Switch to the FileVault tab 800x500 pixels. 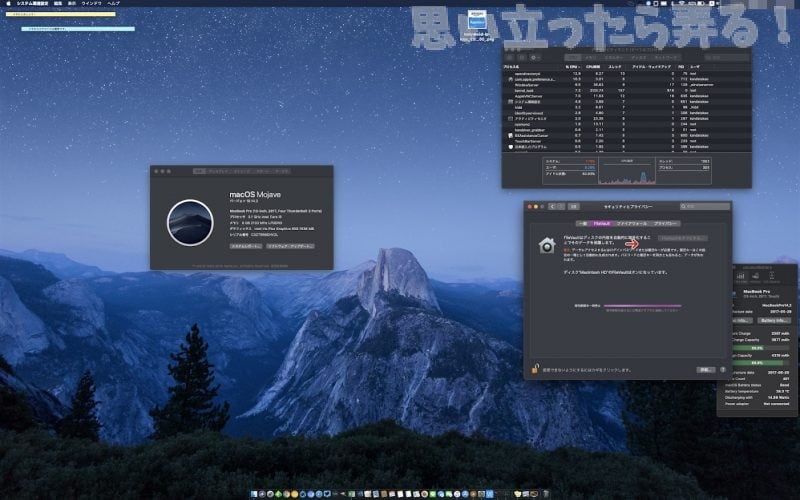(602, 223)
